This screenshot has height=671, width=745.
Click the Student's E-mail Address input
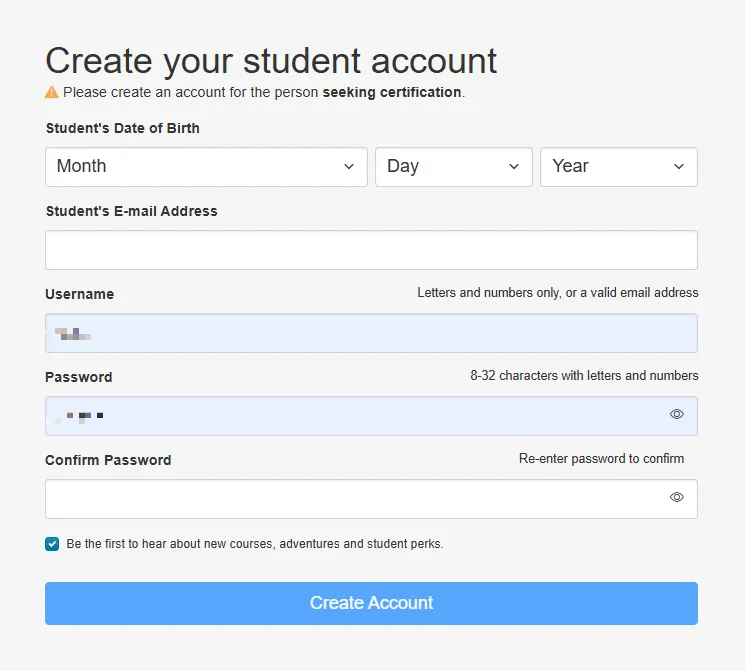point(371,250)
